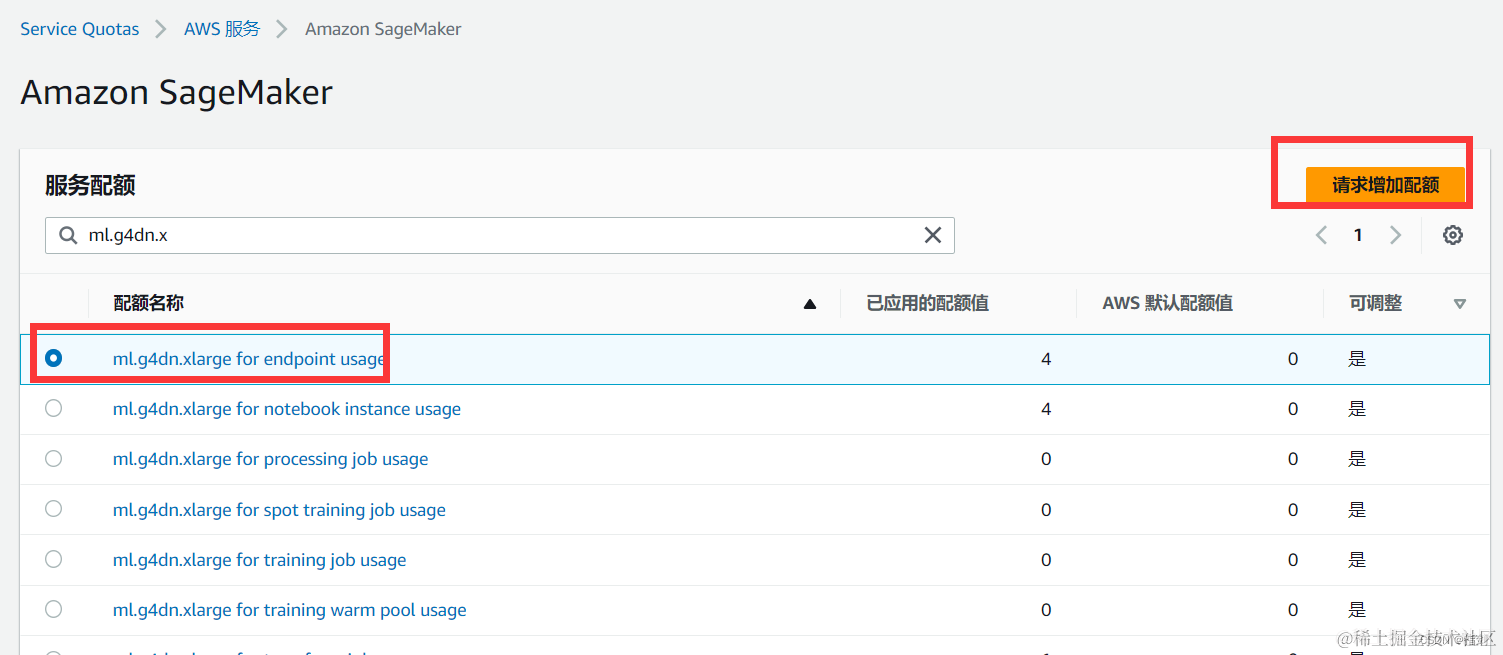The height and width of the screenshot is (655, 1503).
Task: Clear the ml.g4dn.x search text
Action: 932,235
